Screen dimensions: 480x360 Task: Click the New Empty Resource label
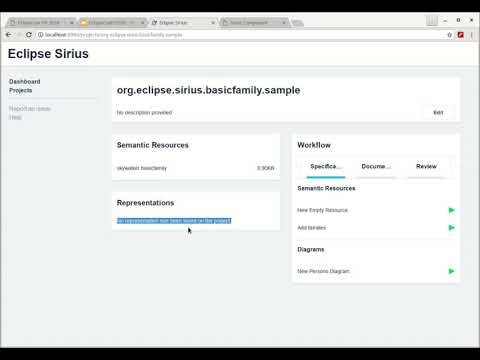pyautogui.click(x=322, y=210)
